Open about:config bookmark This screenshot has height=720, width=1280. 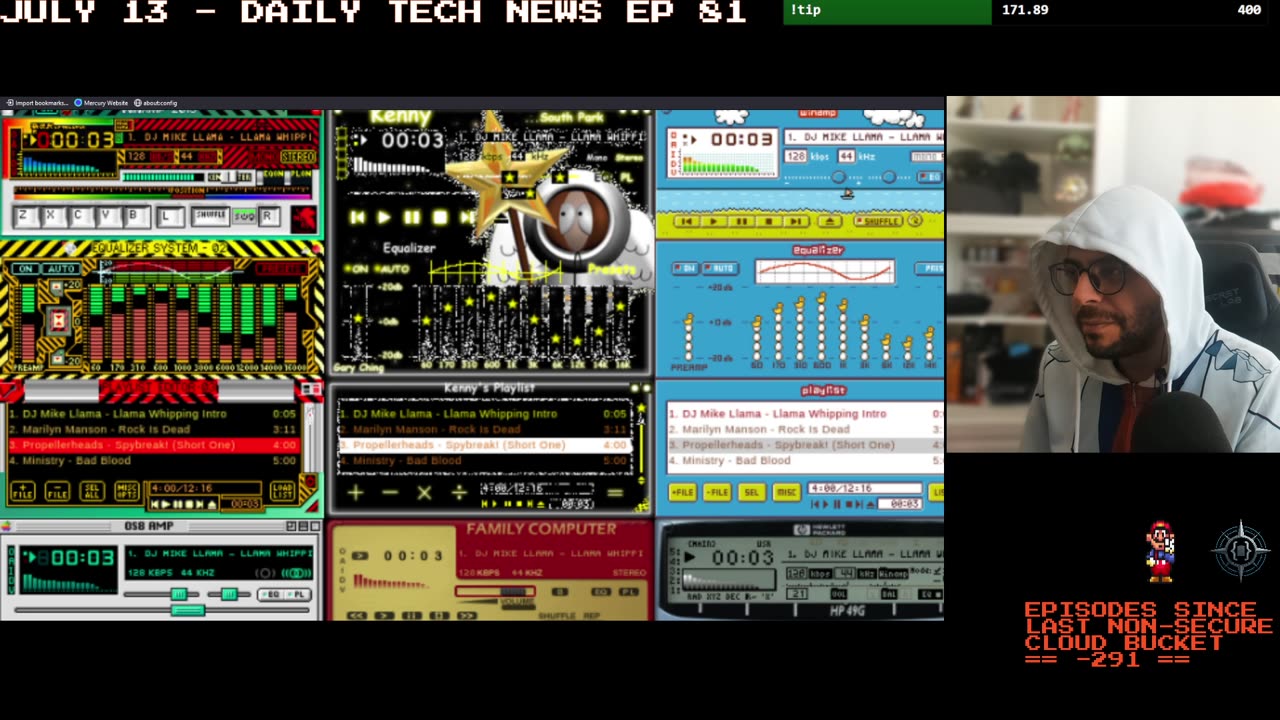coord(156,103)
